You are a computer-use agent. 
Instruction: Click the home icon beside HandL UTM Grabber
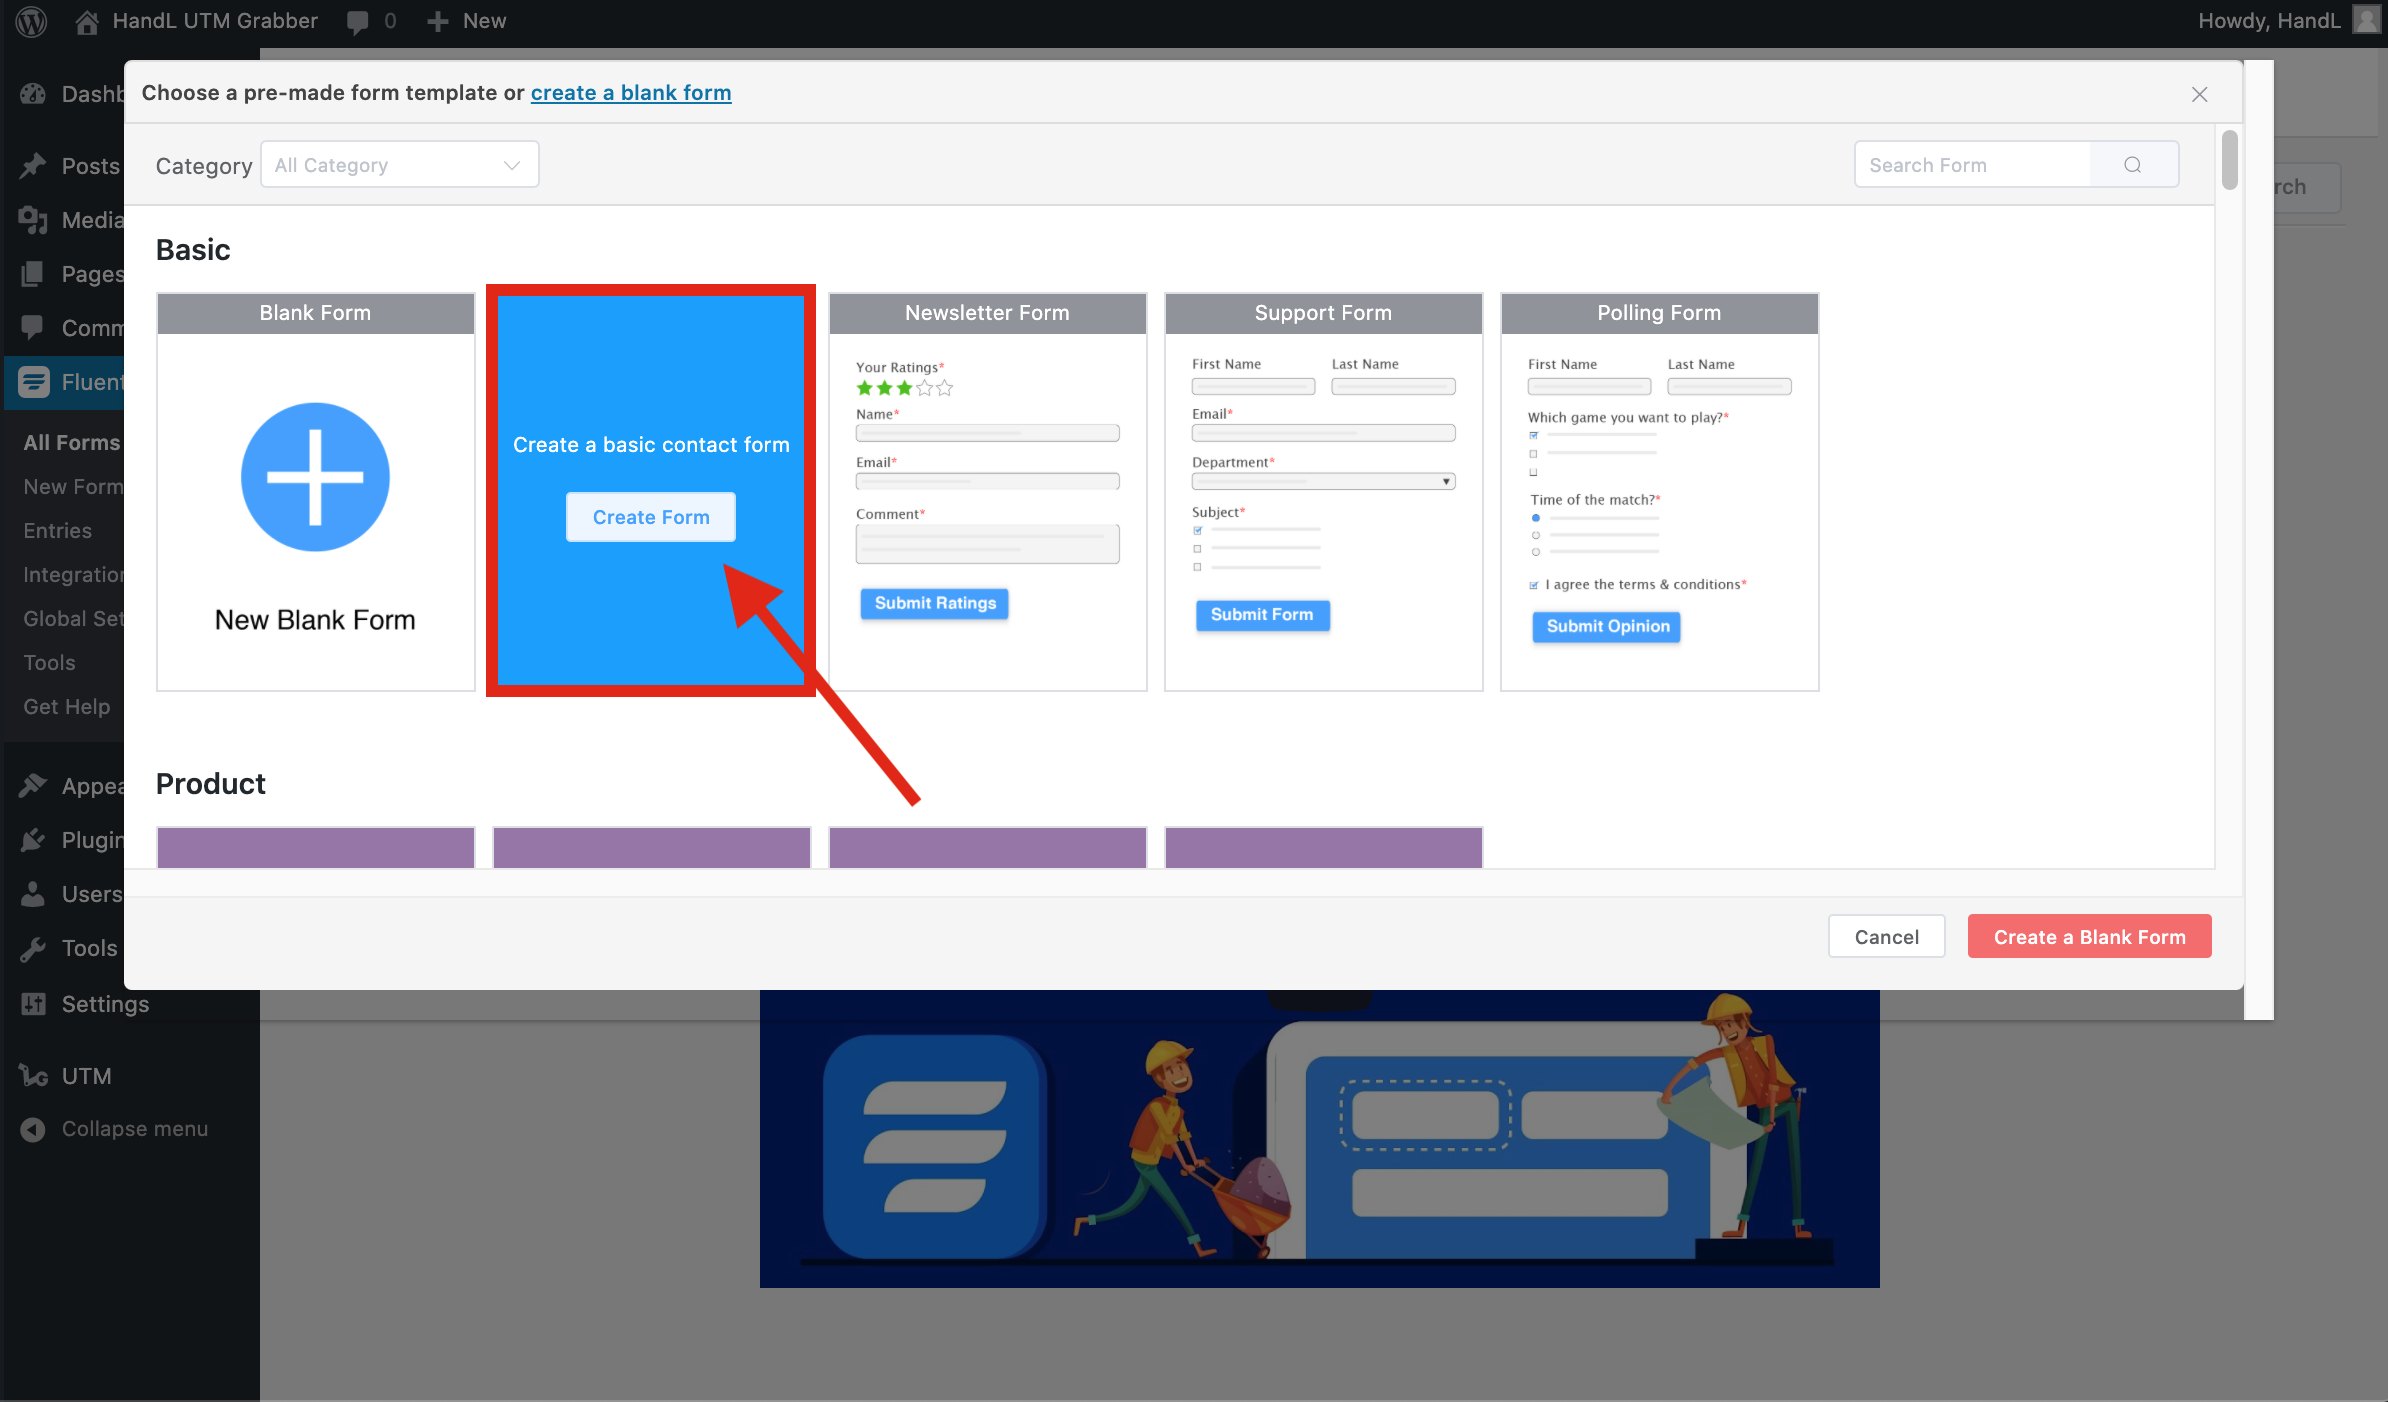tap(87, 21)
